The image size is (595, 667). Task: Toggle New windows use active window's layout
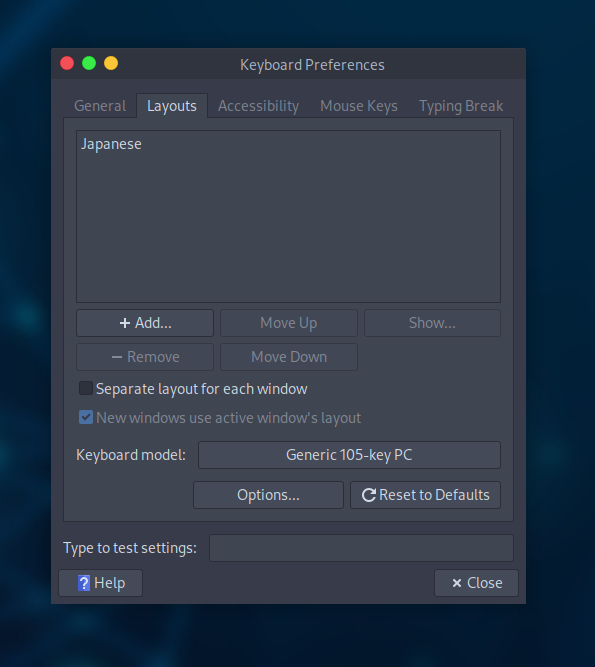click(86, 417)
